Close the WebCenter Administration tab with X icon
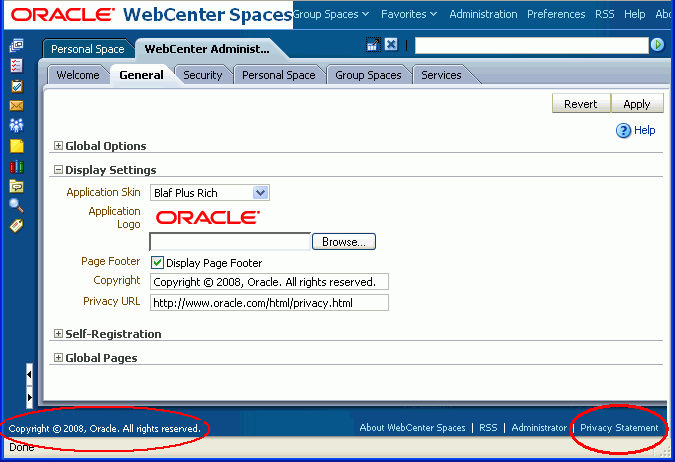675x462 pixels. [x=391, y=44]
